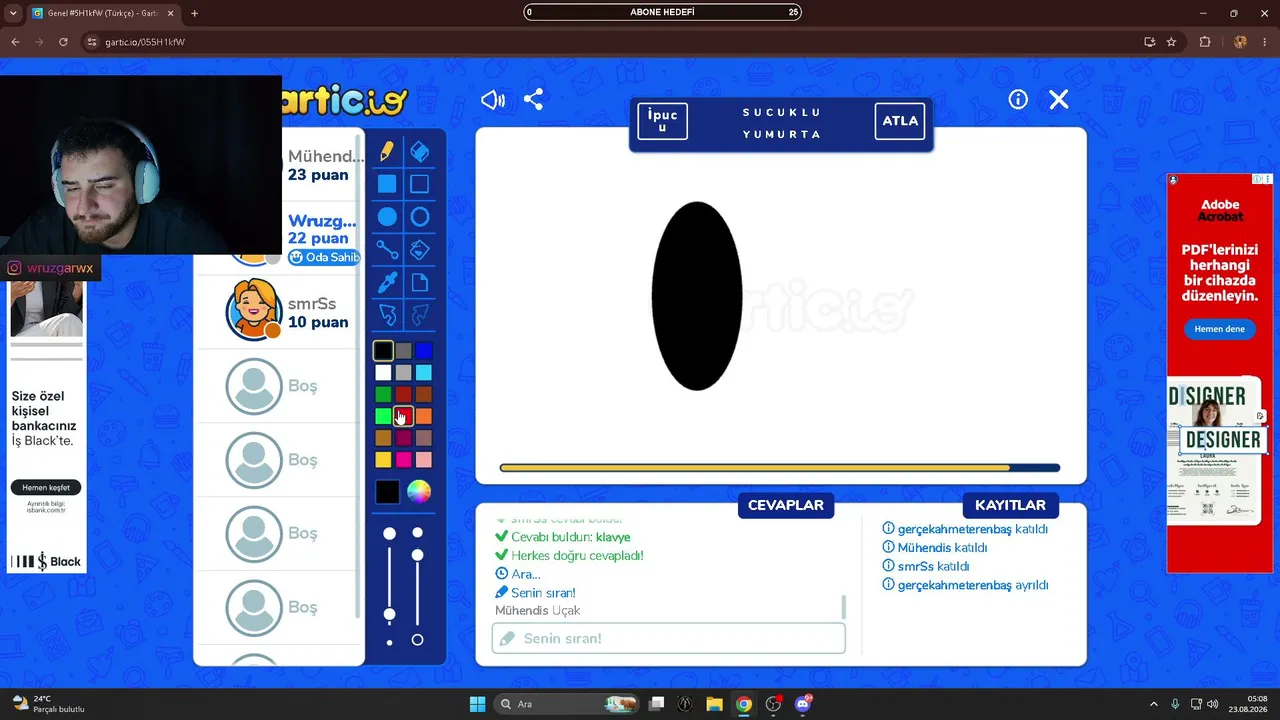
Task: Click the answer input field
Action: tap(669, 638)
